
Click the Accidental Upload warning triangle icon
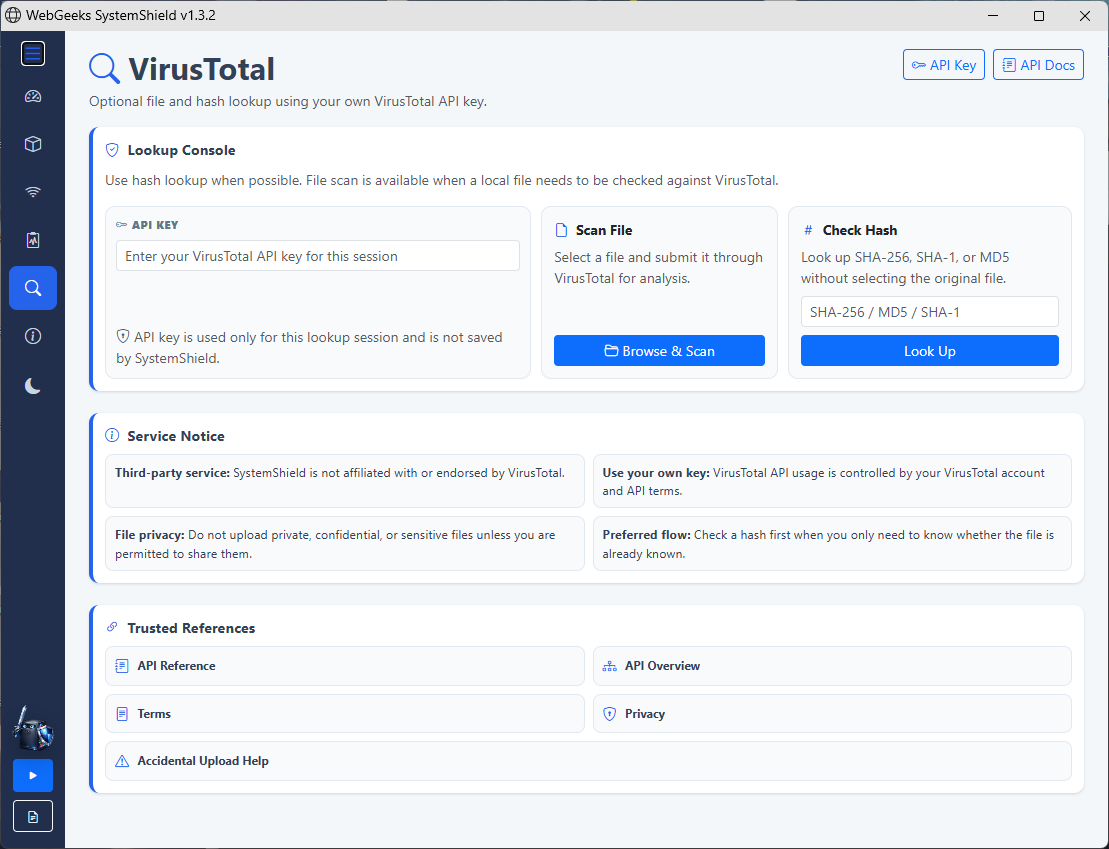[x=122, y=761]
